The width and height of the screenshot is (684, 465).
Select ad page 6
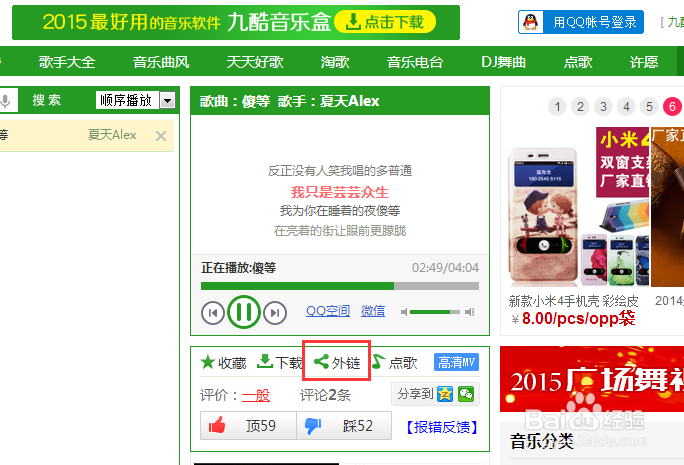tap(672, 106)
